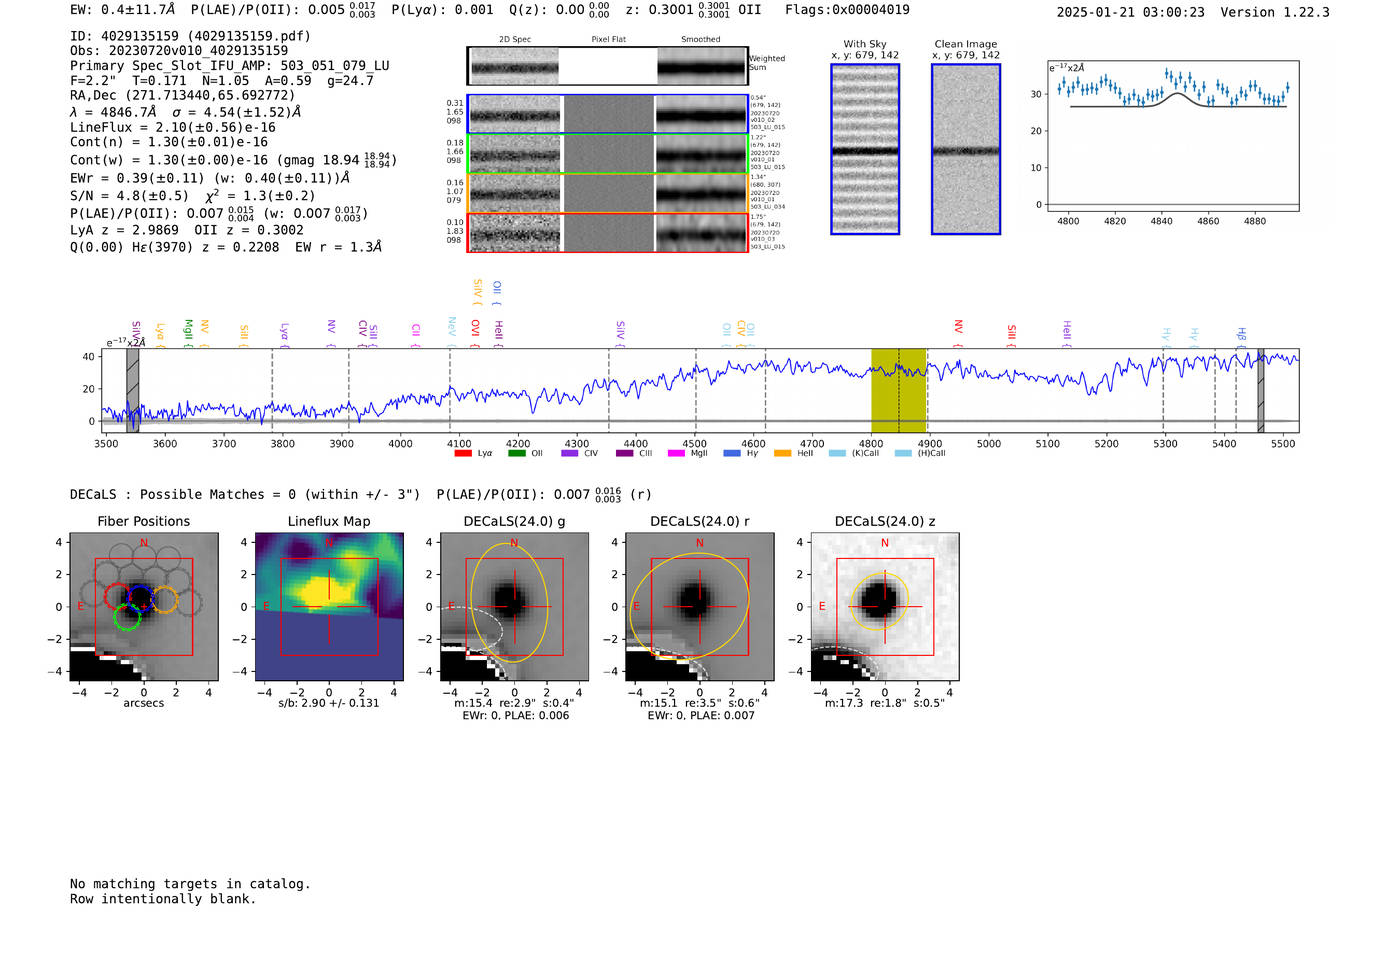Image resolution: width=1400 pixels, height=953 pixels.
Task: Select the timestamp 2025-01-21 03:00:23
Action: (x=1131, y=12)
